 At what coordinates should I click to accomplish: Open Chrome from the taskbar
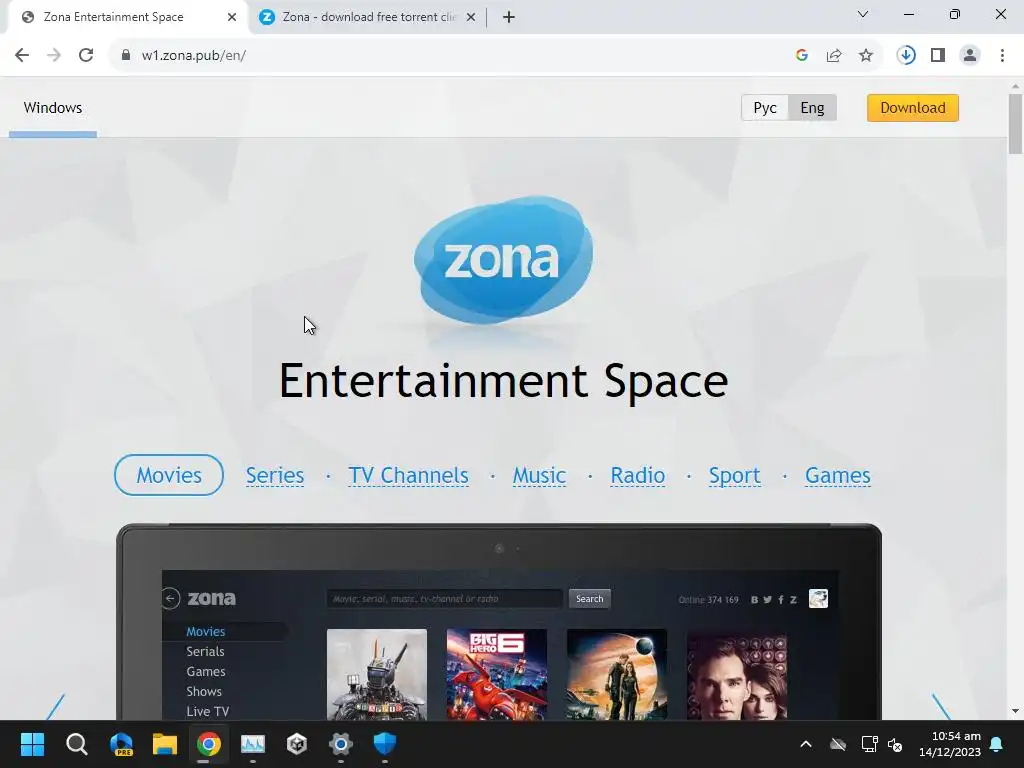pos(209,744)
